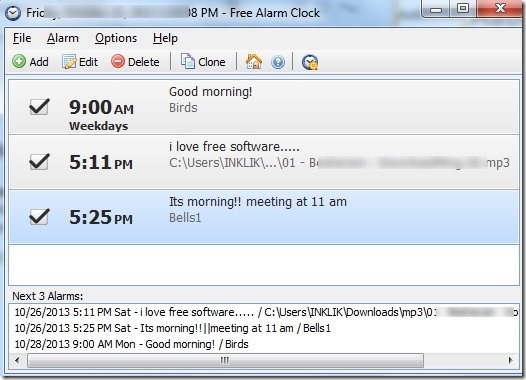Click the 'Birds' sound name in alarm list
Image resolution: width=526 pixels, height=380 pixels.
click(183, 108)
